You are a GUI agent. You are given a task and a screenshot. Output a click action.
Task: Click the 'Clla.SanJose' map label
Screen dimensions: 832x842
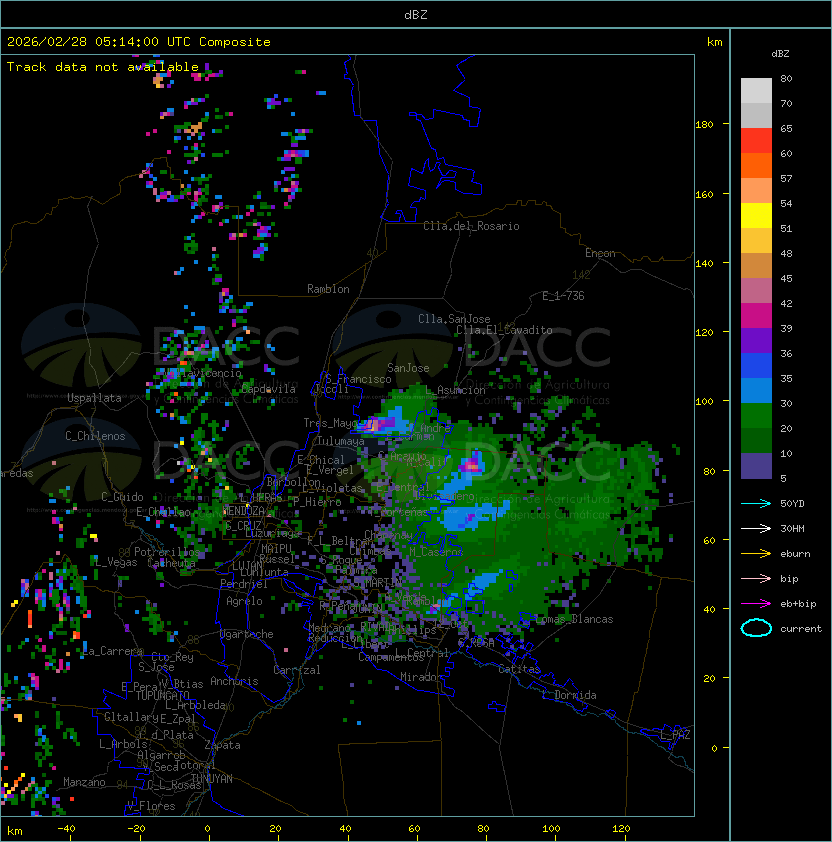click(454, 319)
